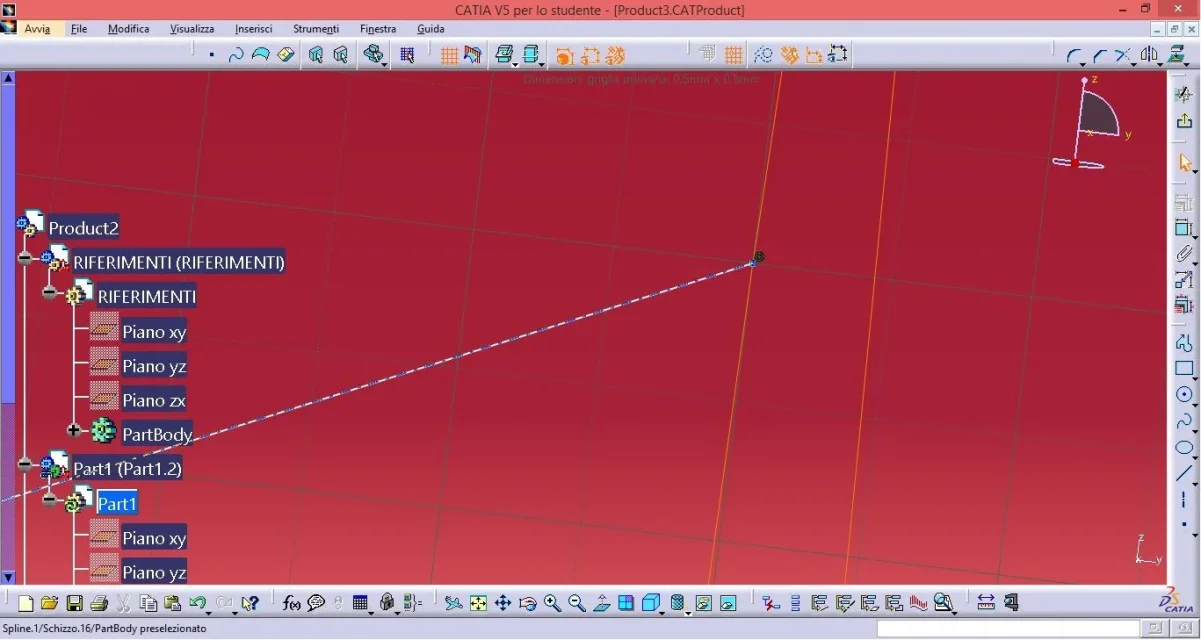This screenshot has width=1201, height=640.
Task: Click the Formula f(x) icon
Action: tap(292, 603)
